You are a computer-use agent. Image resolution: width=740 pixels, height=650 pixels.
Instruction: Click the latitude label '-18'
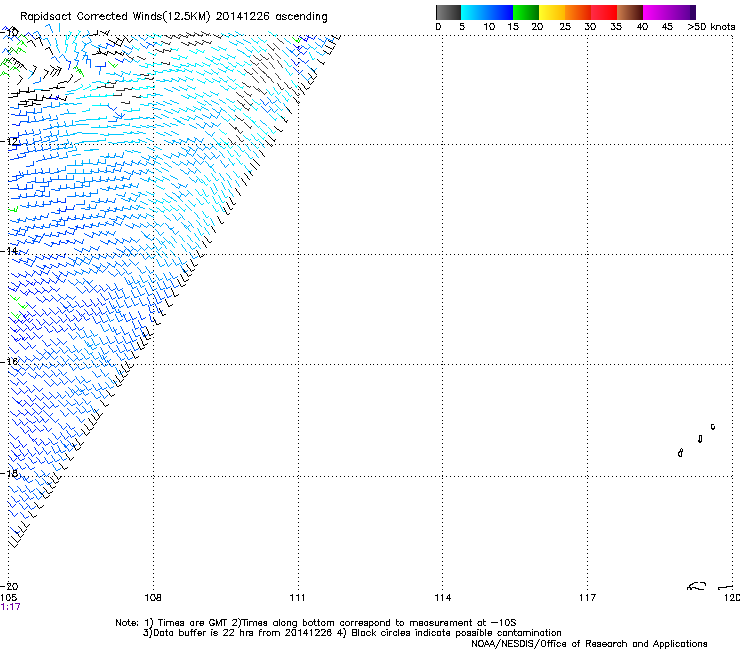coord(9,473)
